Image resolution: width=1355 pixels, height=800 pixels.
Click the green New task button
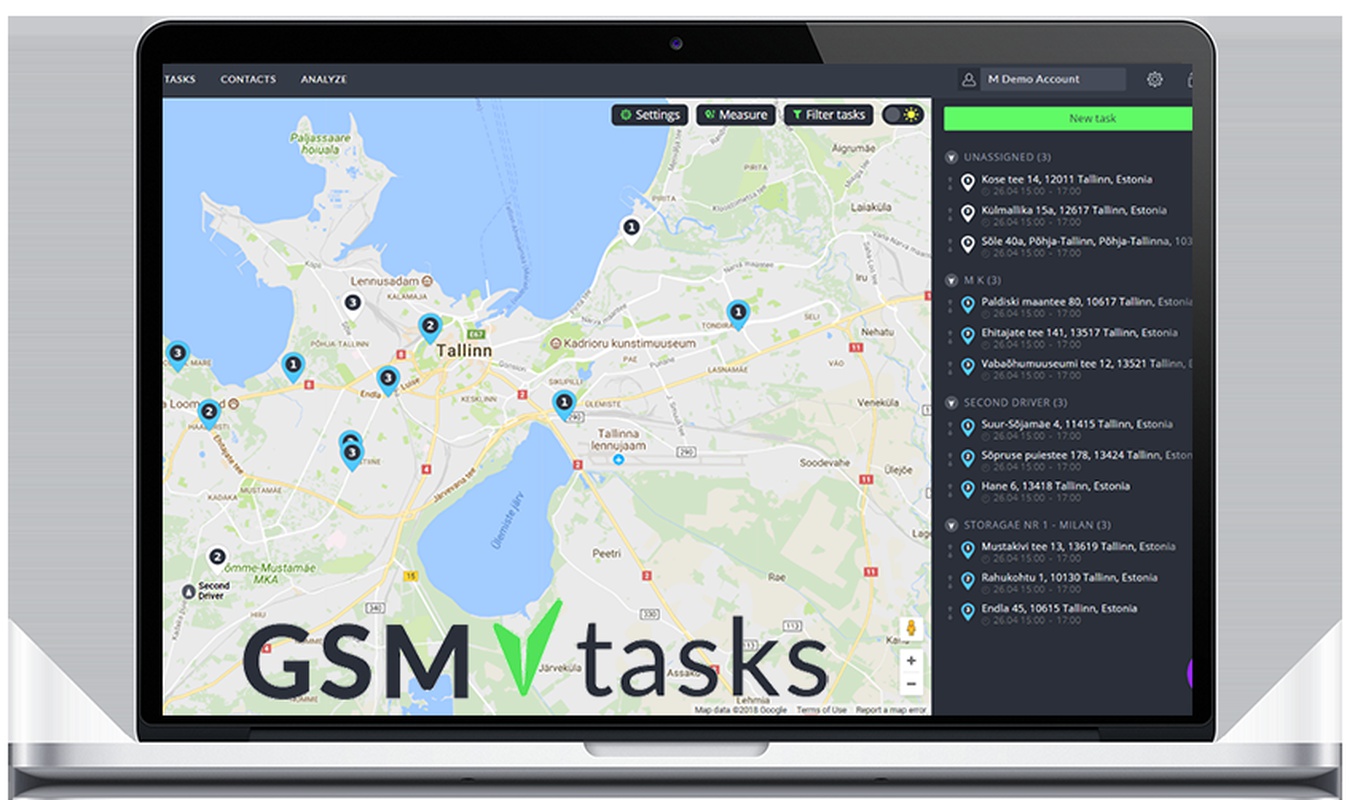point(1068,118)
